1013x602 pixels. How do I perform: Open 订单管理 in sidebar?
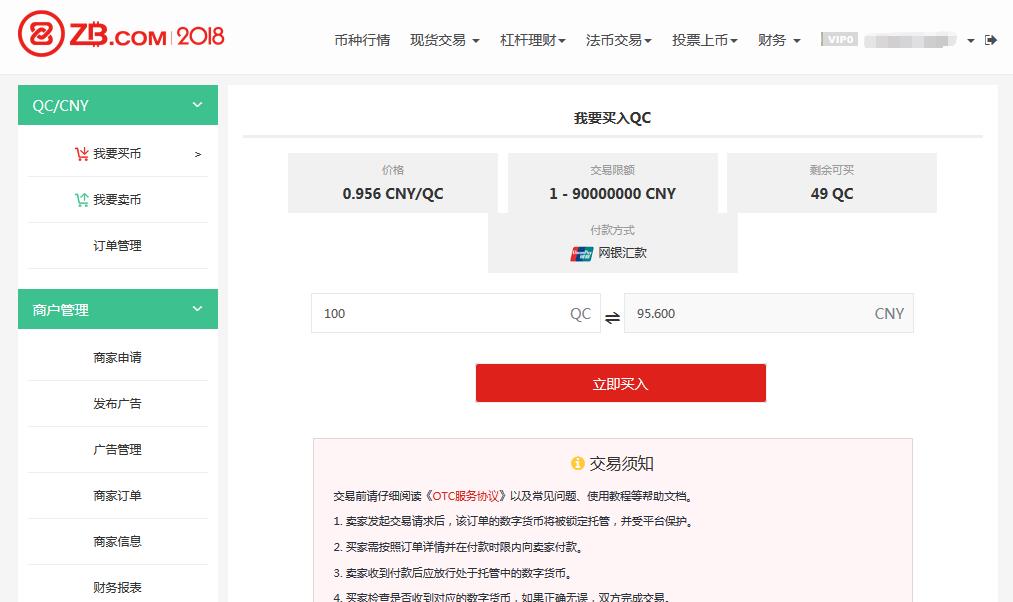pos(117,245)
